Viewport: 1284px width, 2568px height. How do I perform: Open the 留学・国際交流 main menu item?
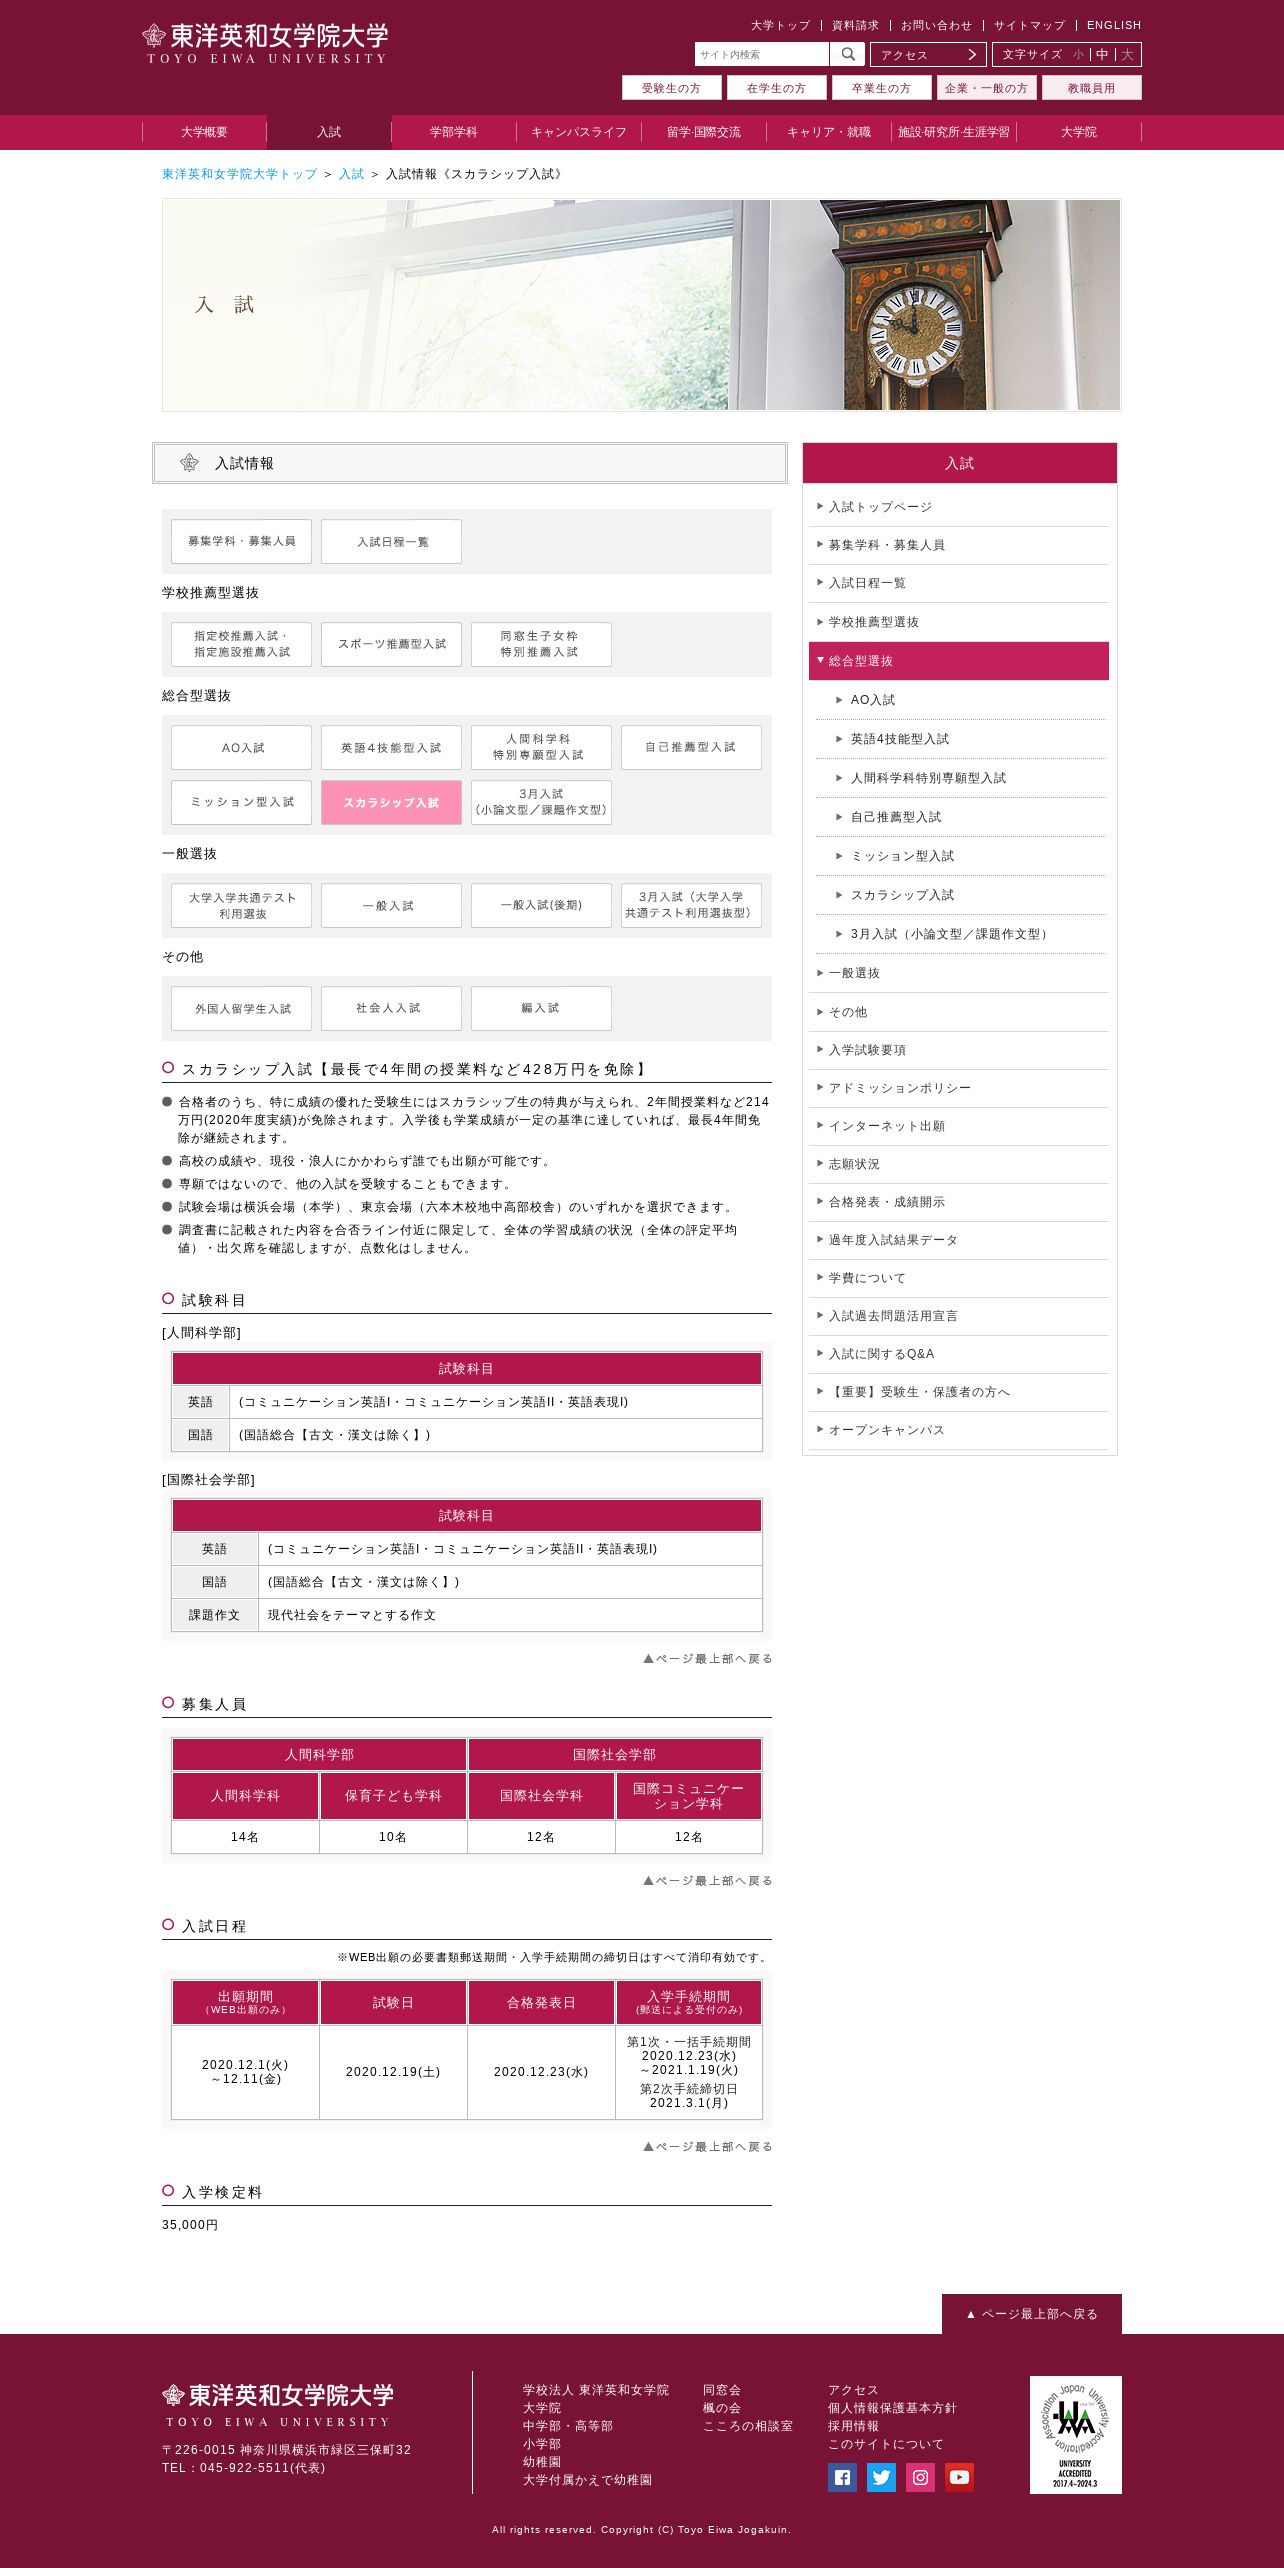pyautogui.click(x=704, y=132)
